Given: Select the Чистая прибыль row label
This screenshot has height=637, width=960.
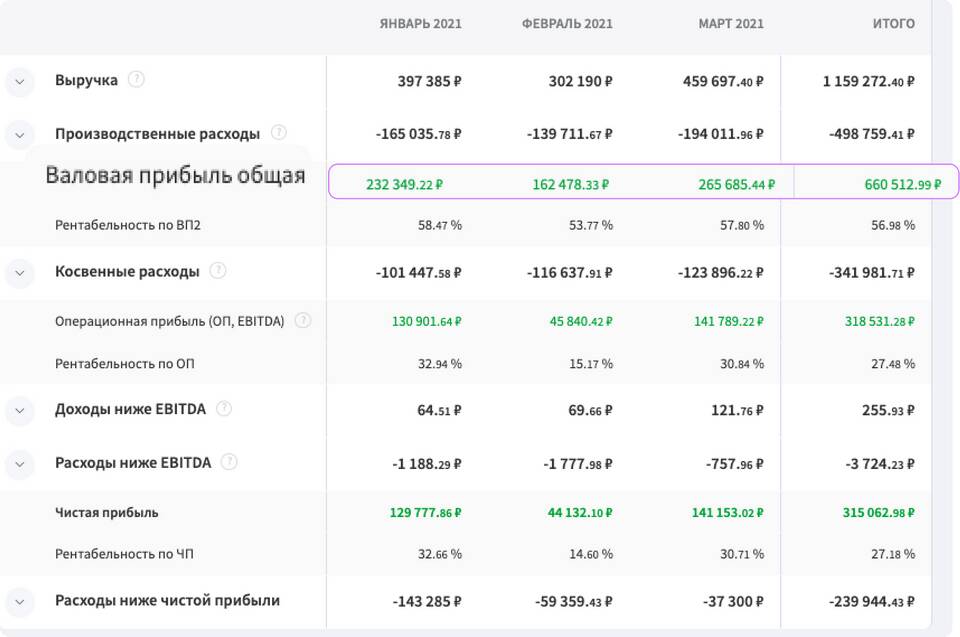Looking at the screenshot, I should (x=107, y=513).
